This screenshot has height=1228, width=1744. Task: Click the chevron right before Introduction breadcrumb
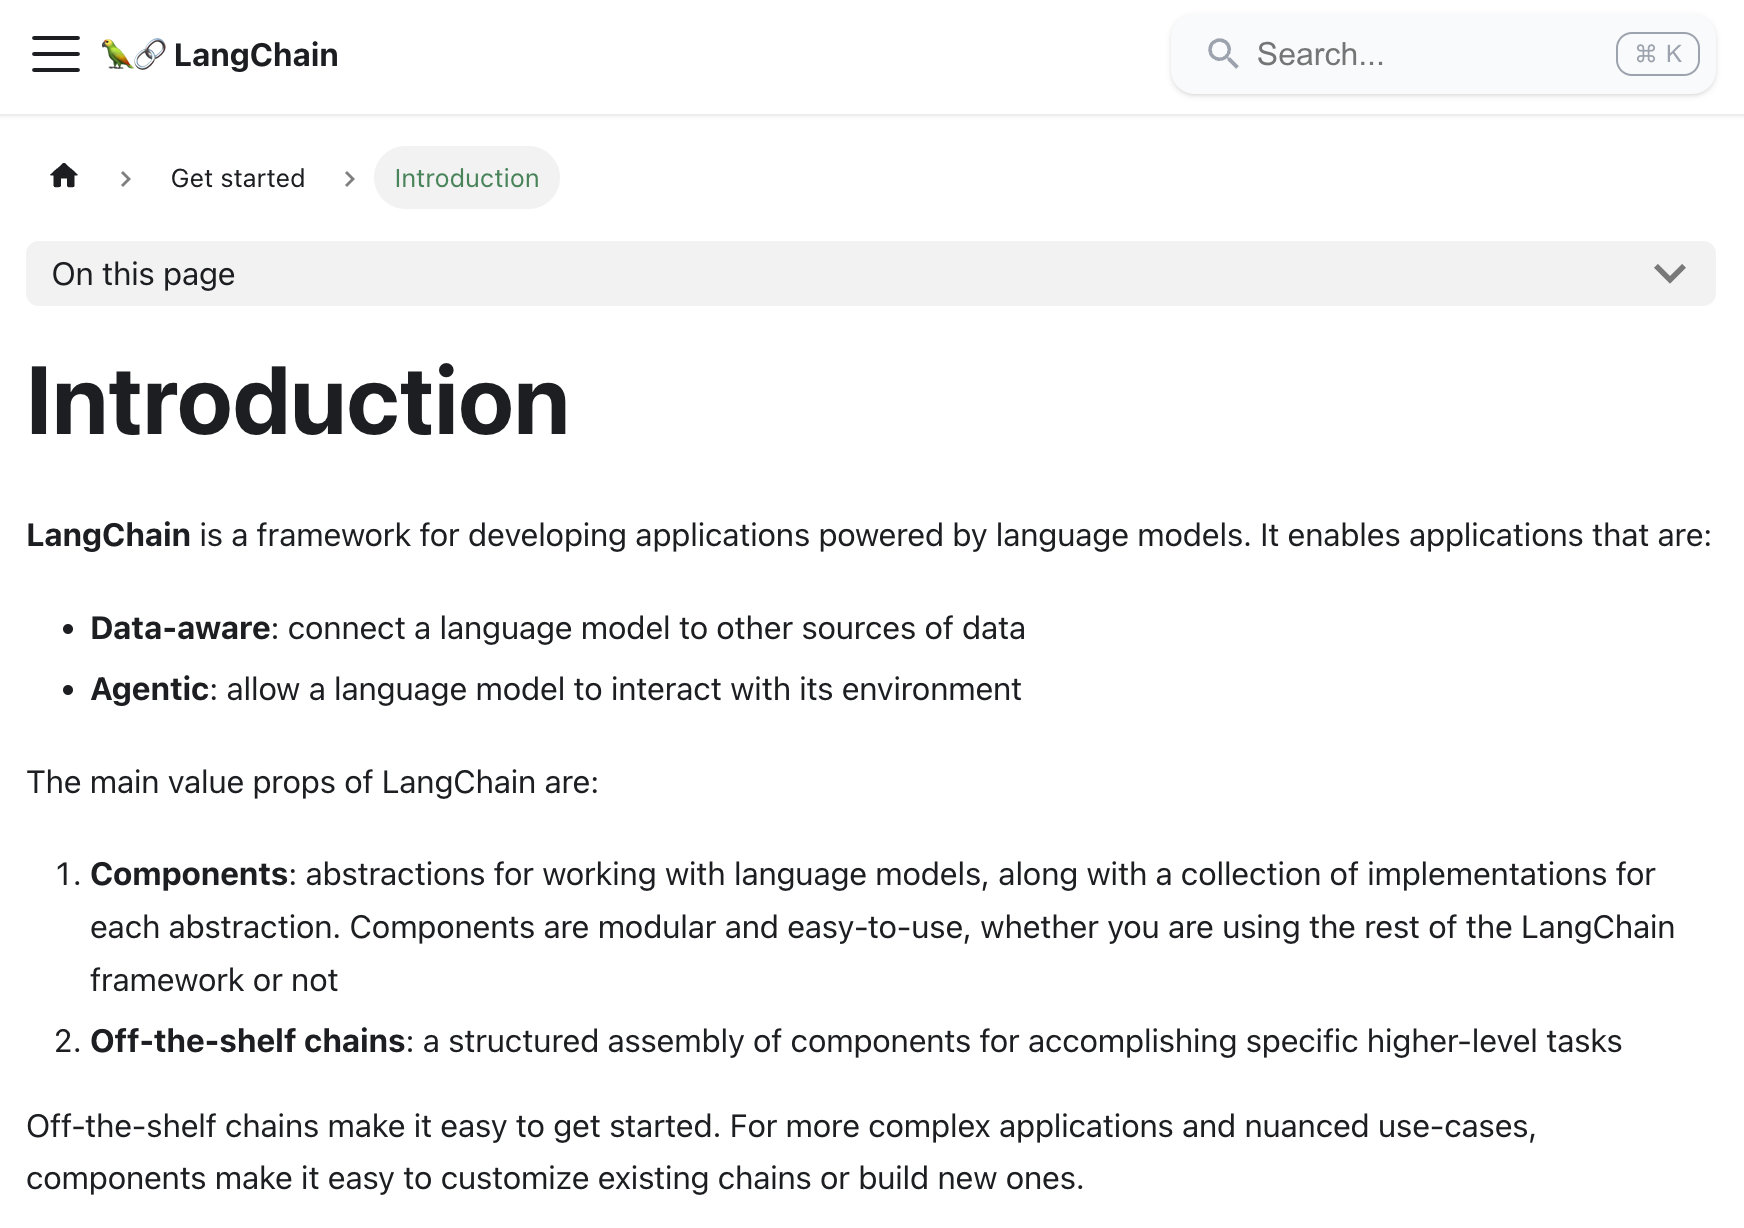(x=350, y=179)
